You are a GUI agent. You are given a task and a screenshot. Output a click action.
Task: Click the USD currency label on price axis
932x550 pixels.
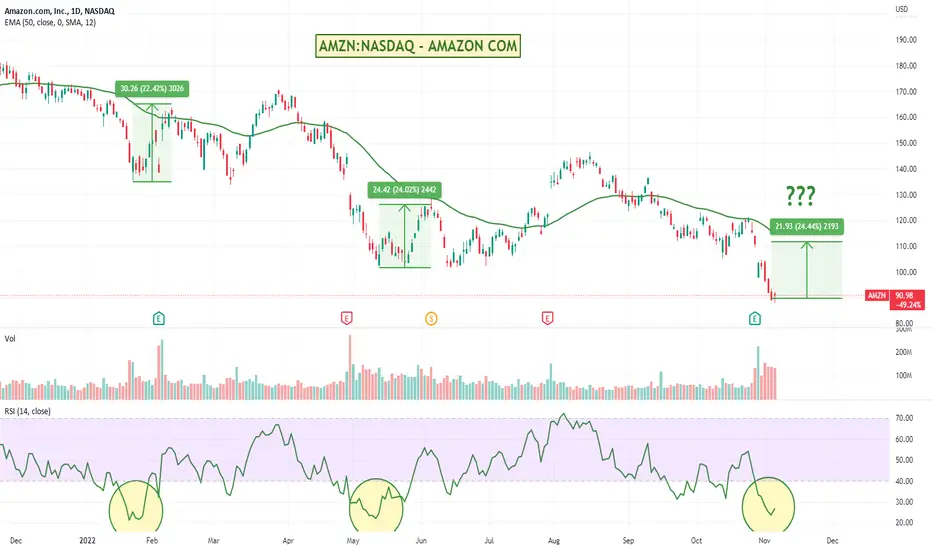902,9
